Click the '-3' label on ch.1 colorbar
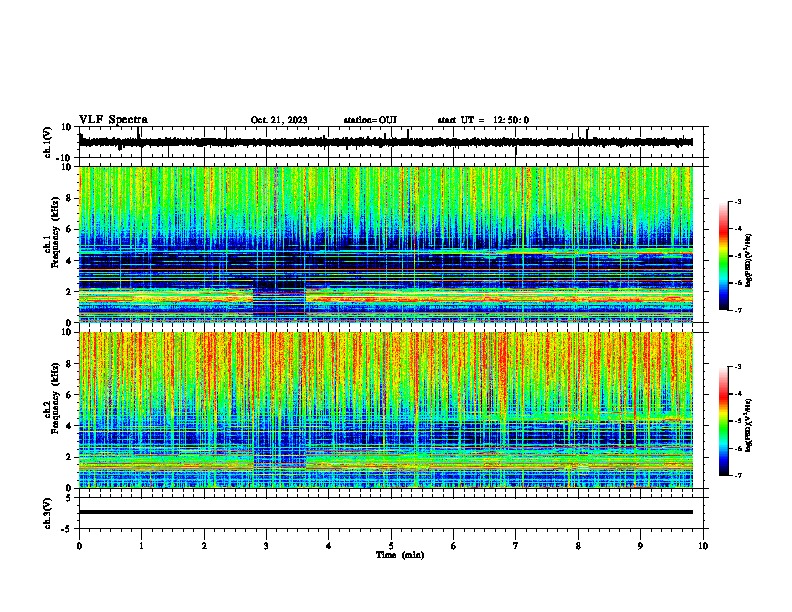Image resolution: width=792 pixels, height=612 pixels. [738, 201]
